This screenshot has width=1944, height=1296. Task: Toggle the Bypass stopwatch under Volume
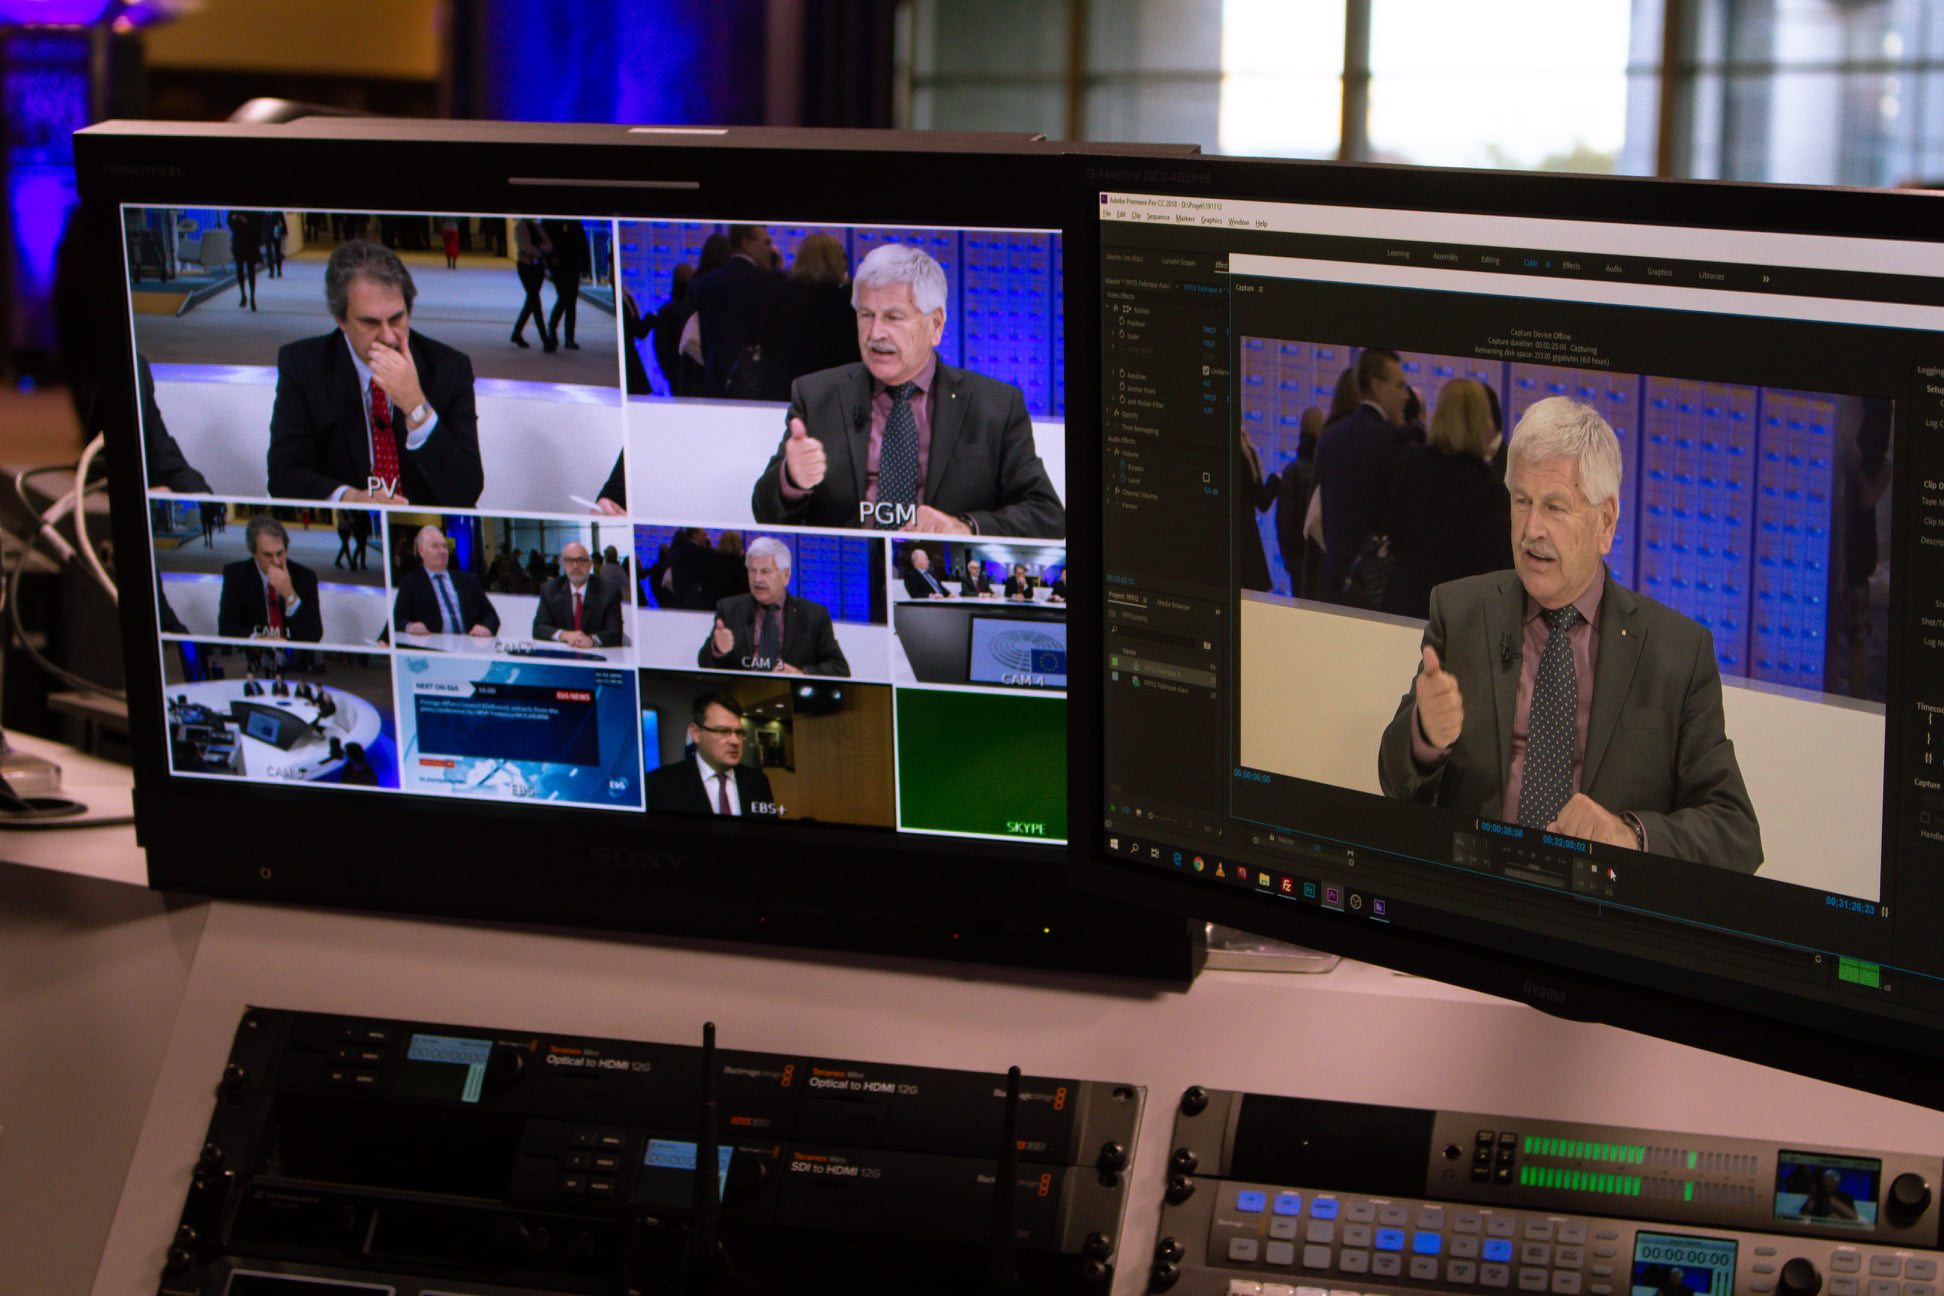pos(1123,464)
